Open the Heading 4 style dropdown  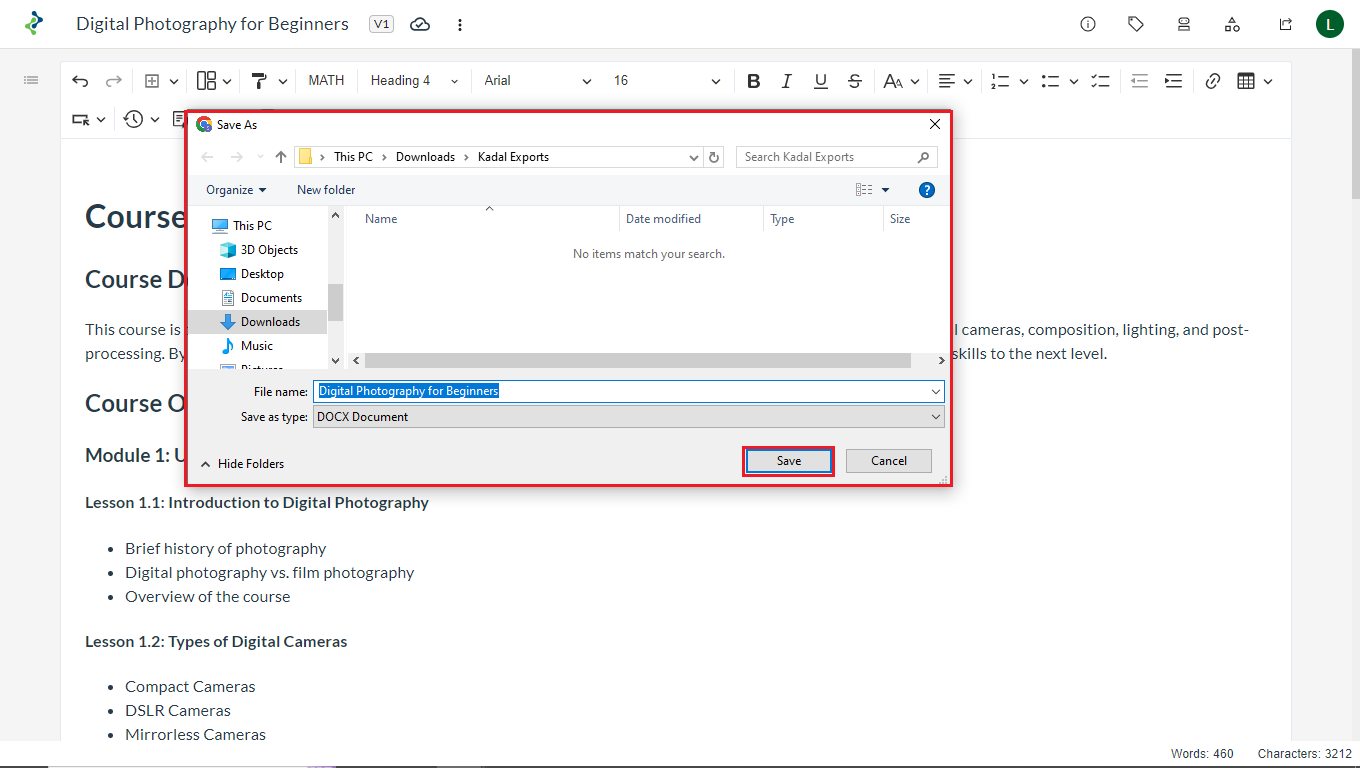coord(414,81)
